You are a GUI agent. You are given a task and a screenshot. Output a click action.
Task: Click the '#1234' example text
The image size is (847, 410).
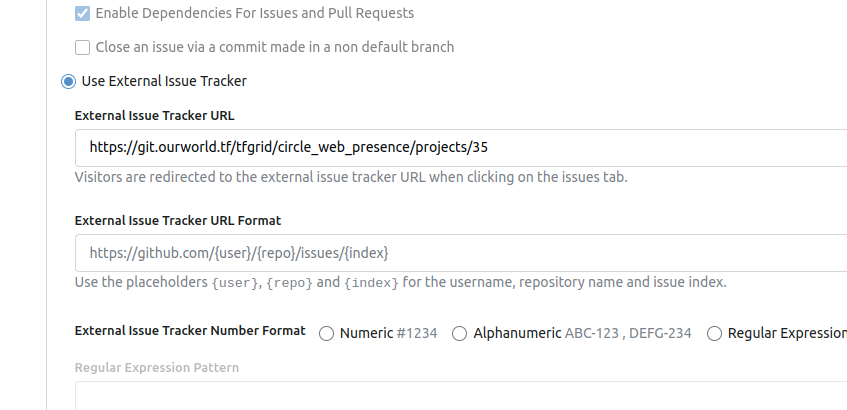[417, 334]
